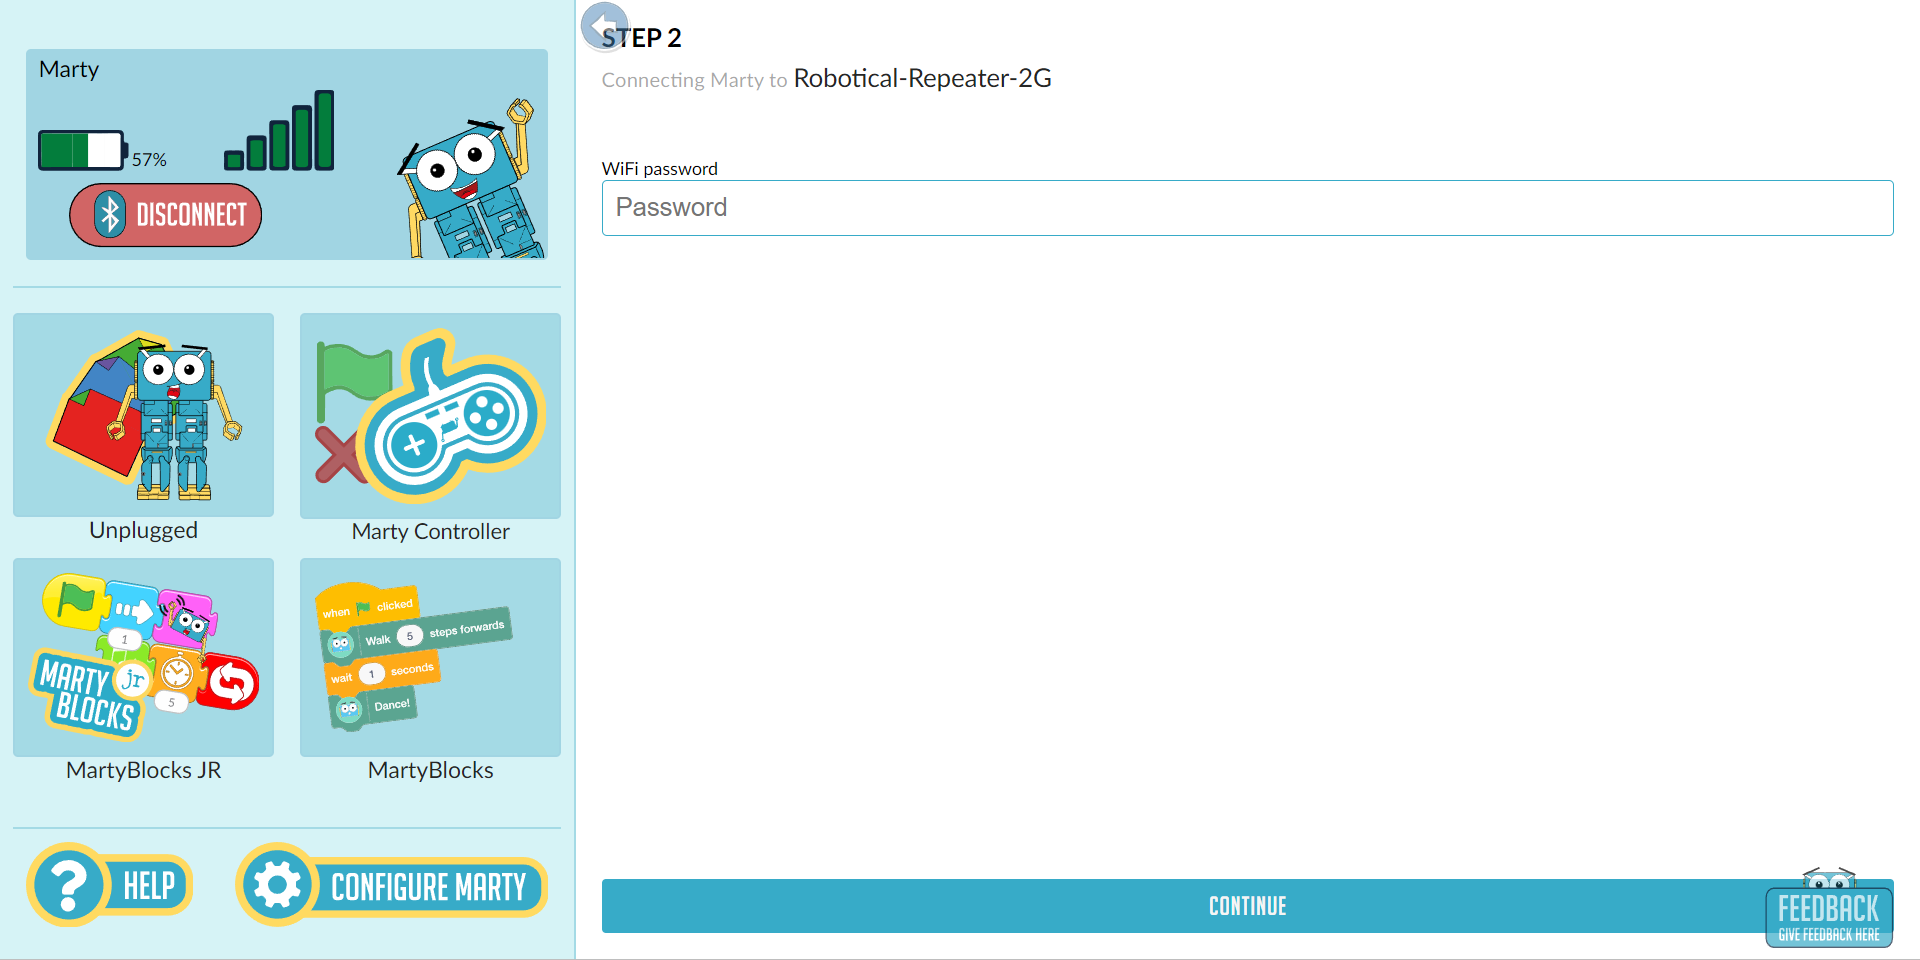Click the Unplugged label text

(143, 530)
